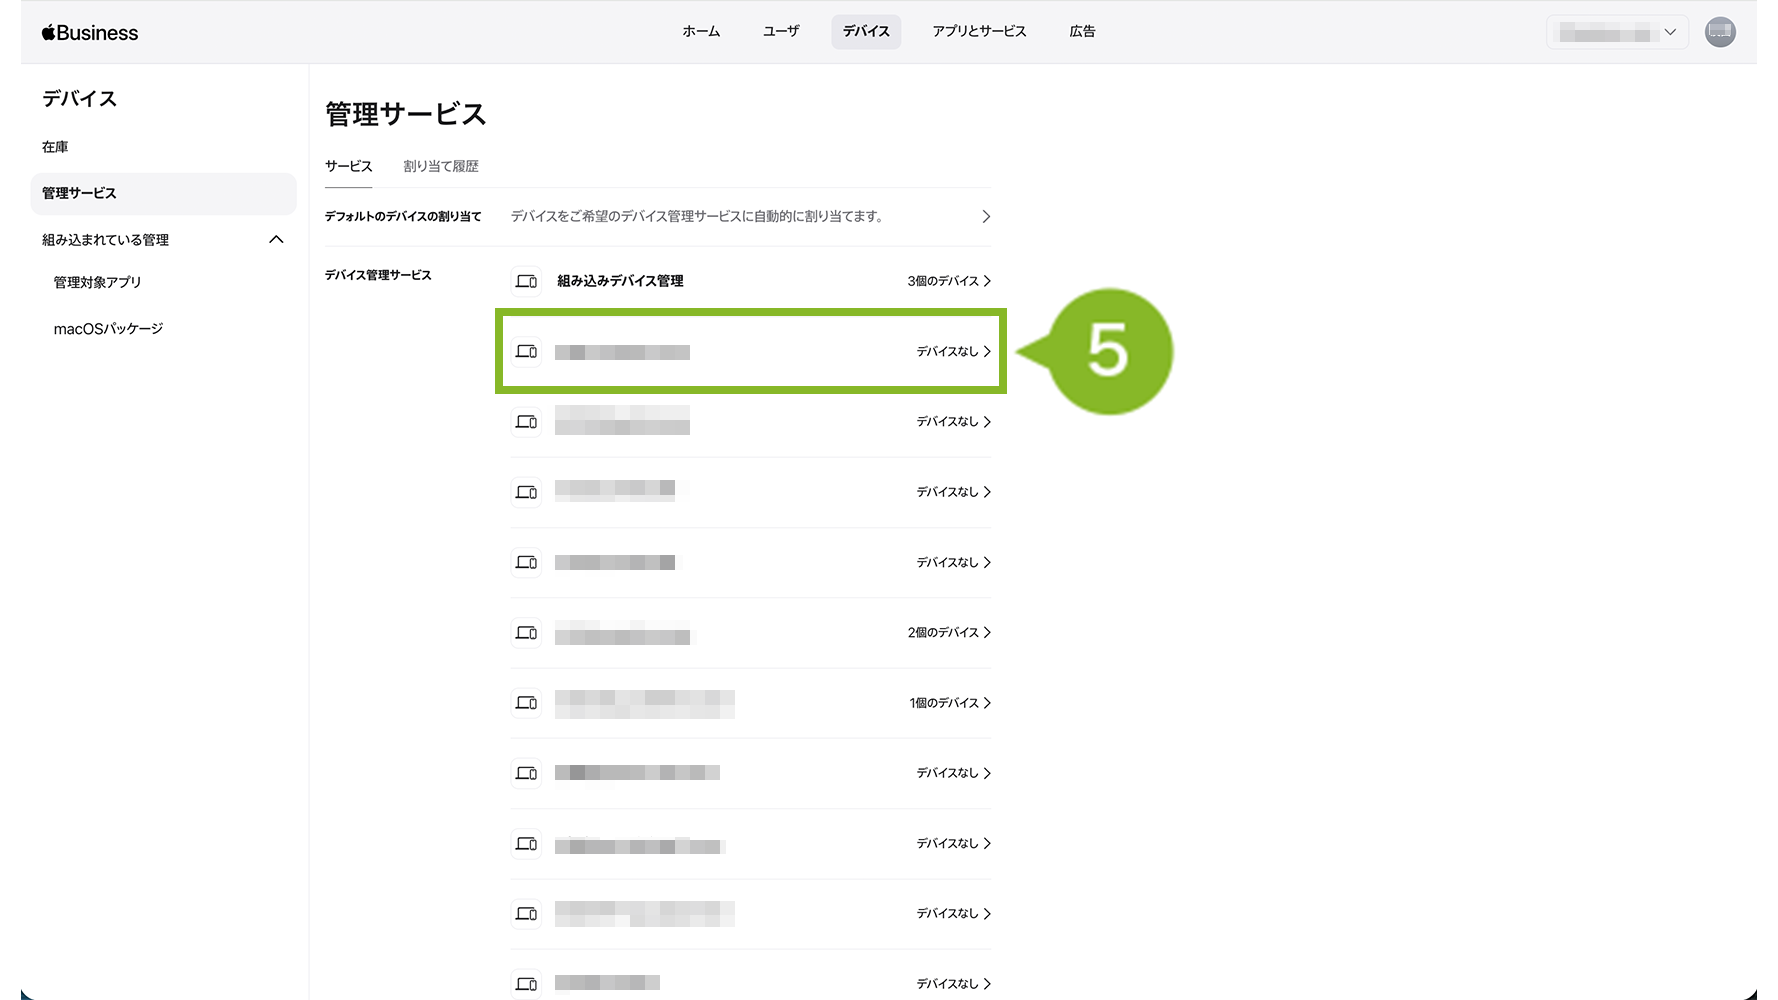The width and height of the screenshot is (1778, 1000).
Task: Switch to the 割り当て履歴 tab
Action: [x=440, y=166]
